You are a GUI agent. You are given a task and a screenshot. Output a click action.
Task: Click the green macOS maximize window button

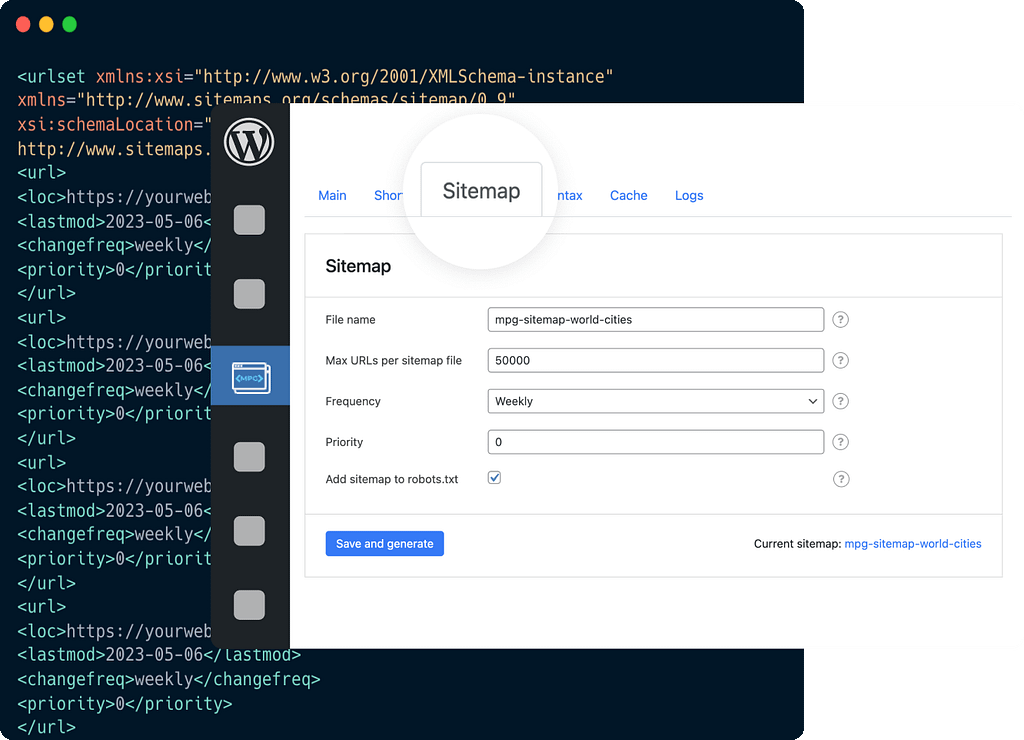(69, 24)
